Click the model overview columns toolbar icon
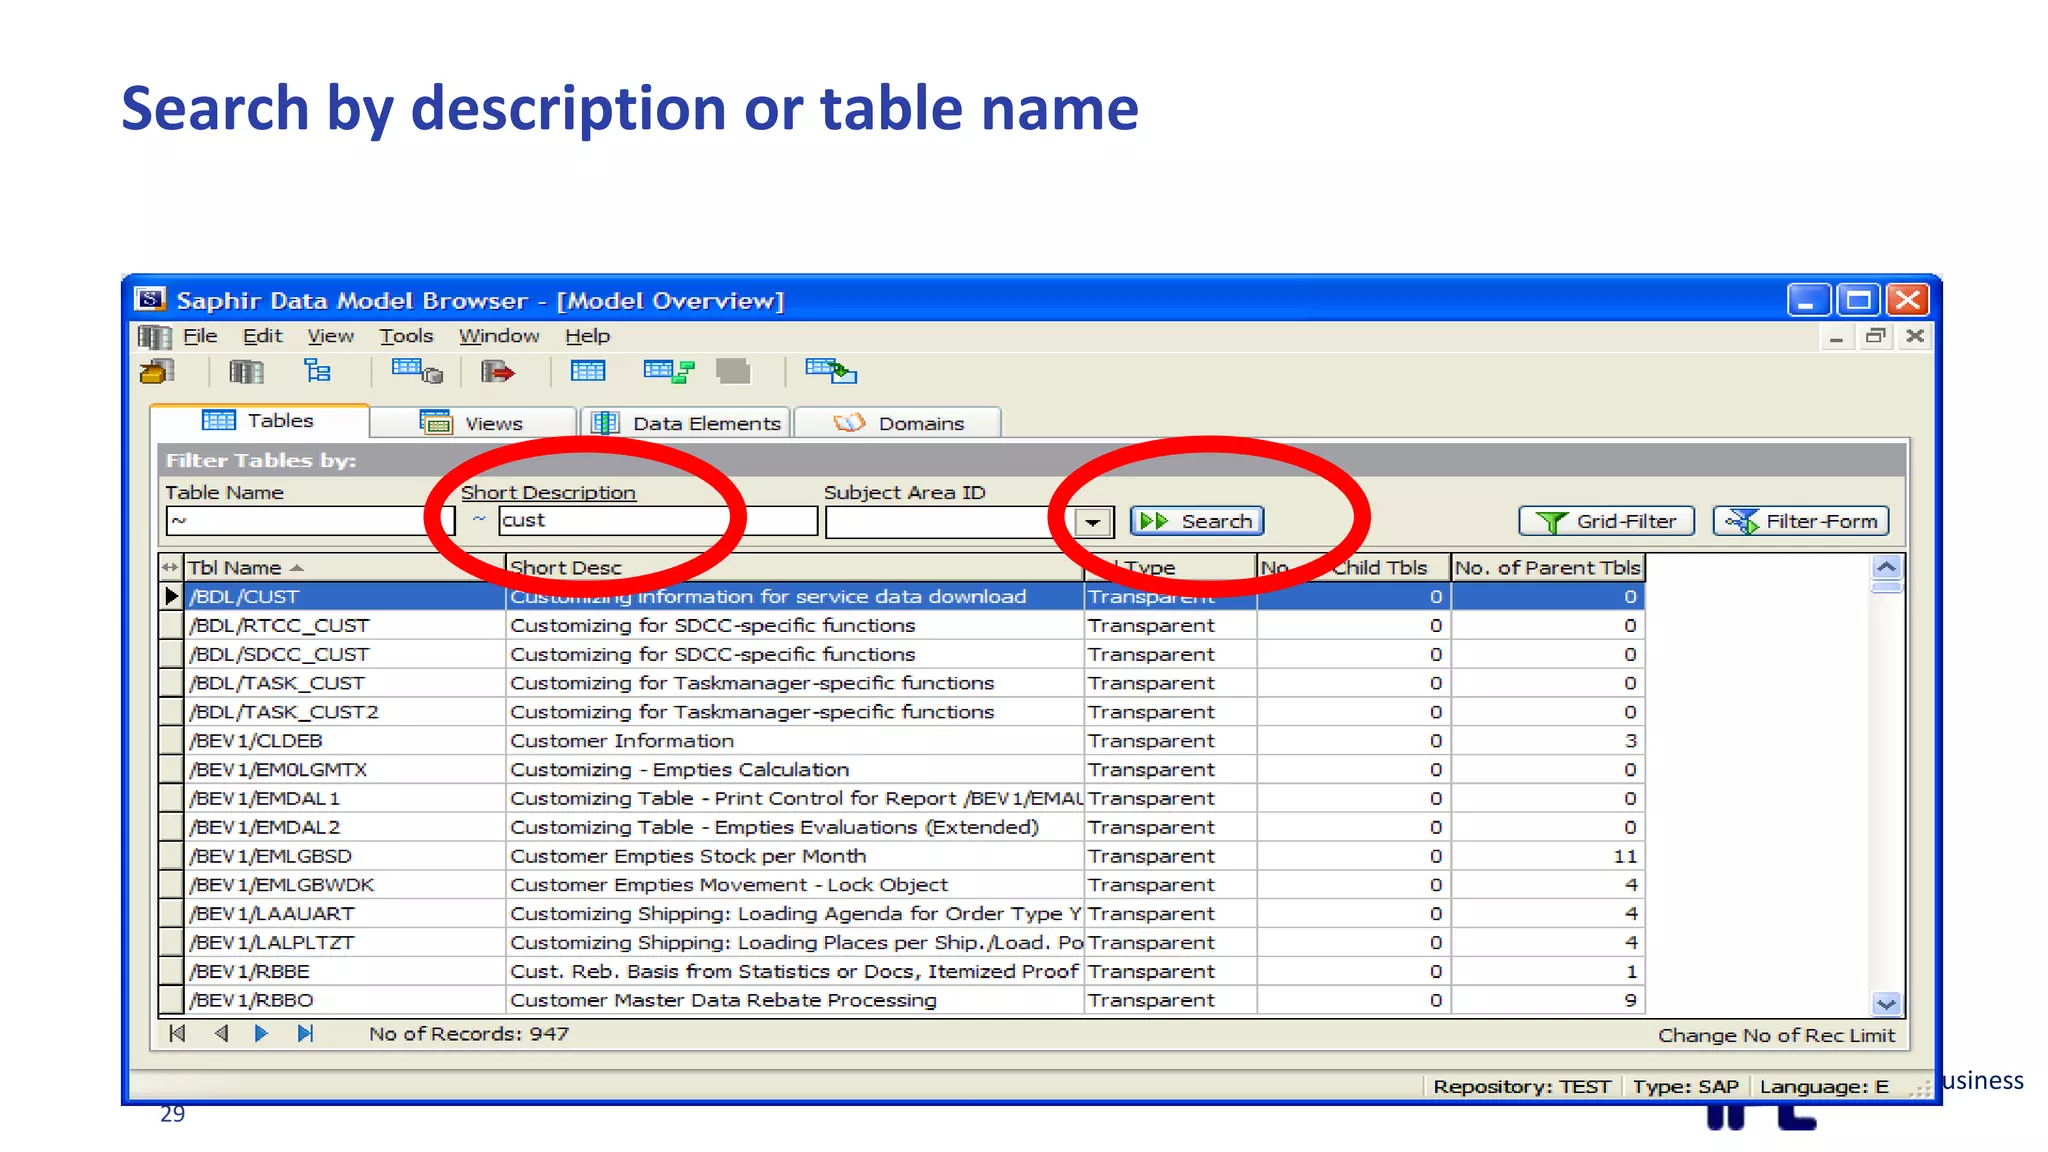The width and height of the screenshot is (2048, 1152). (246, 372)
